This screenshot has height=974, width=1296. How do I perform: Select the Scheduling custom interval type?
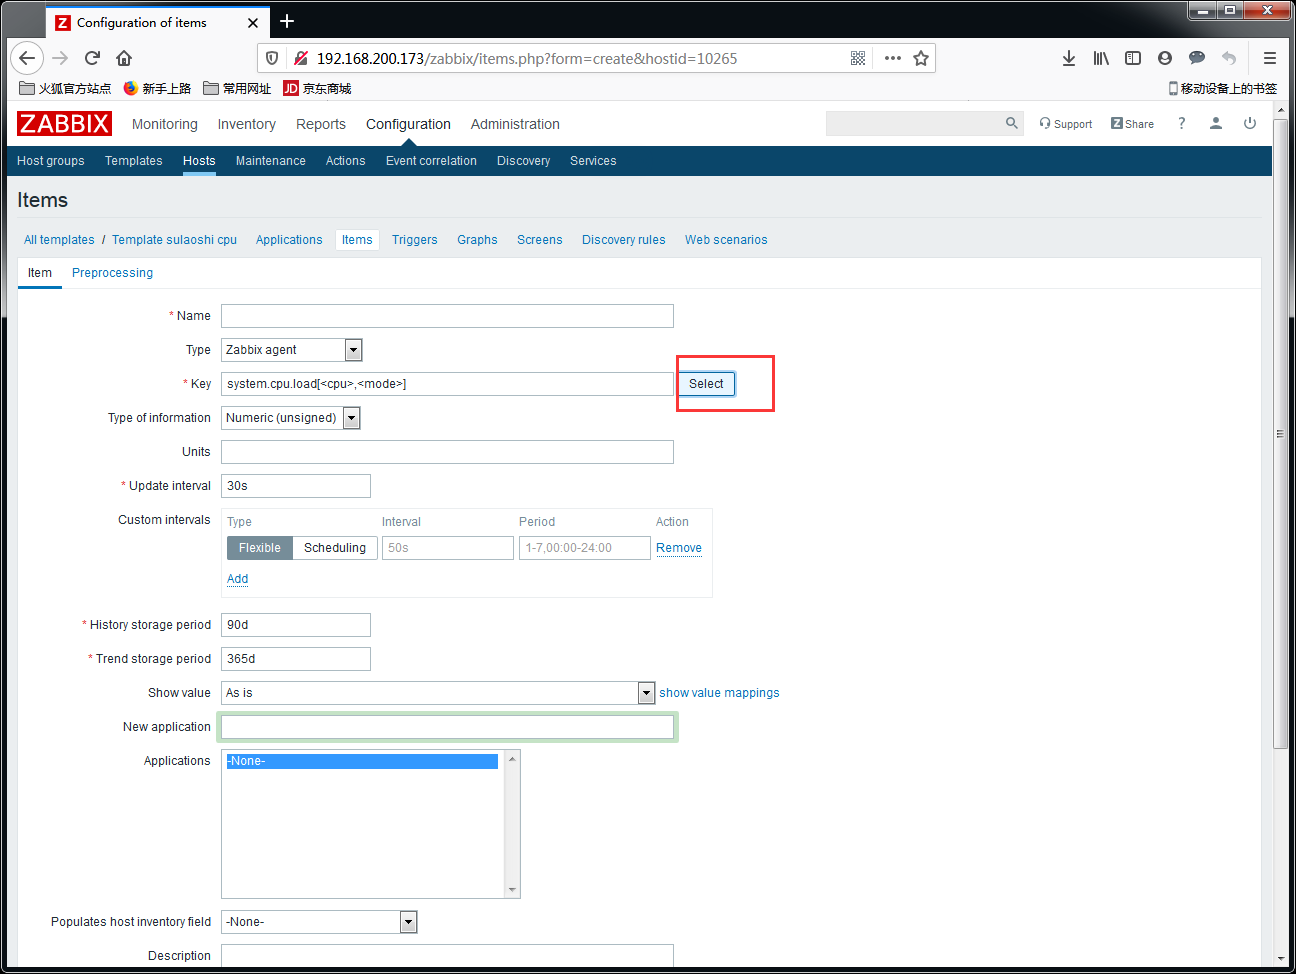tap(335, 548)
